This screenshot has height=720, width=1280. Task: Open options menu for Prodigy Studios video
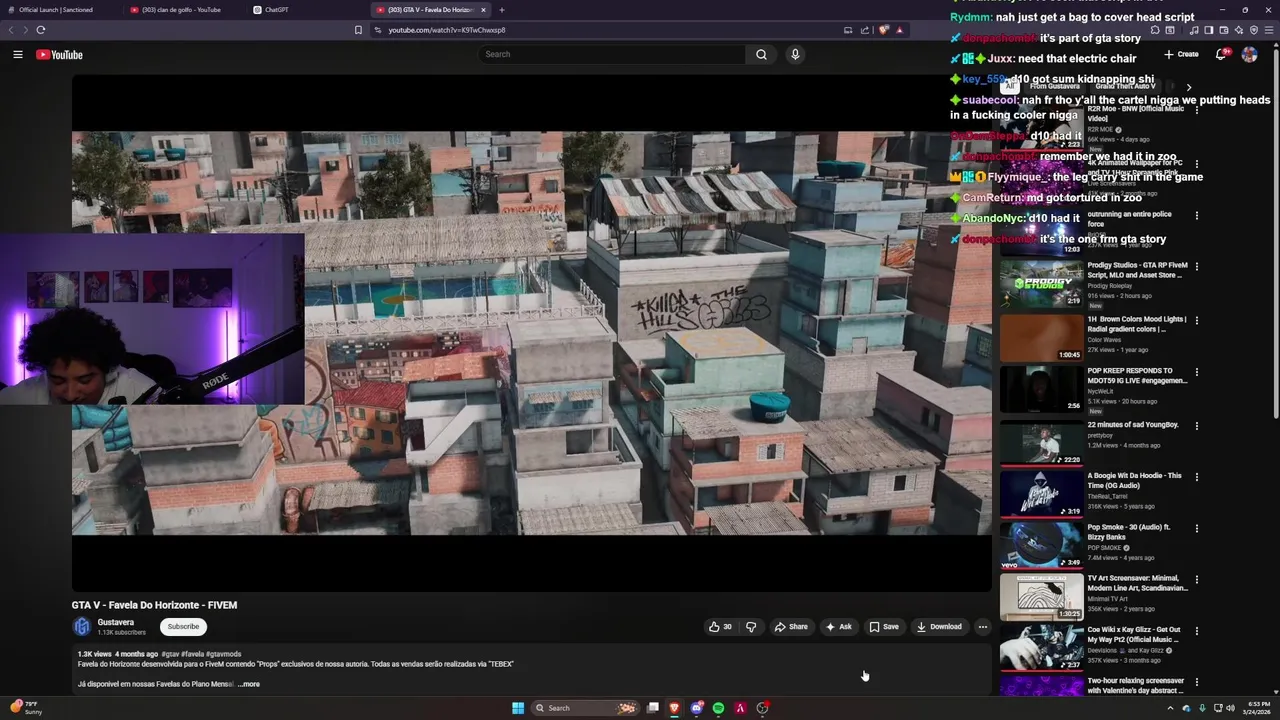pyautogui.click(x=1196, y=267)
